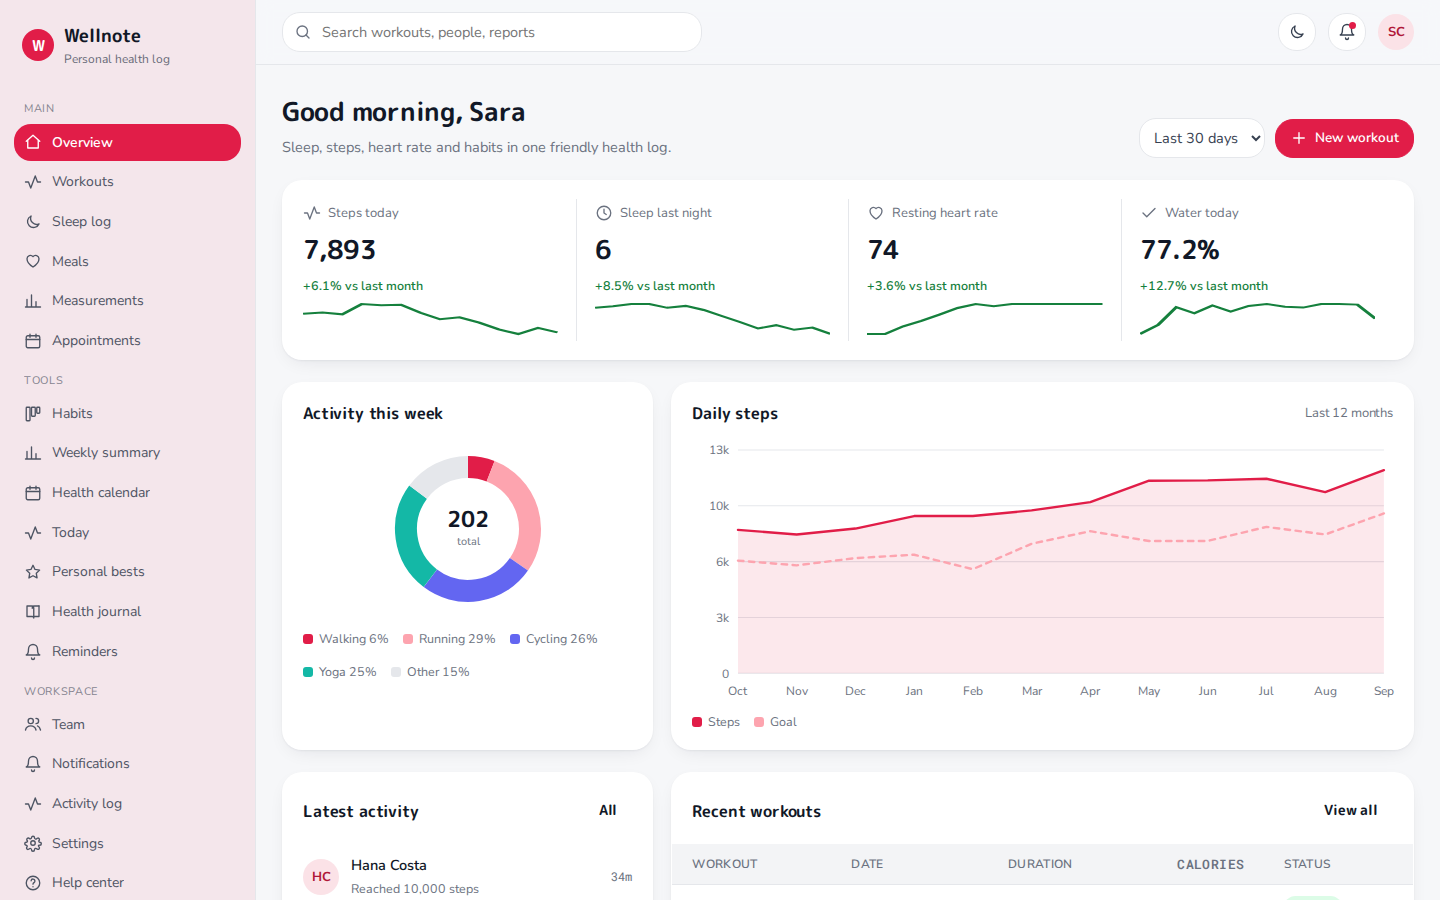Click the Weekly summary chart icon

(x=33, y=453)
